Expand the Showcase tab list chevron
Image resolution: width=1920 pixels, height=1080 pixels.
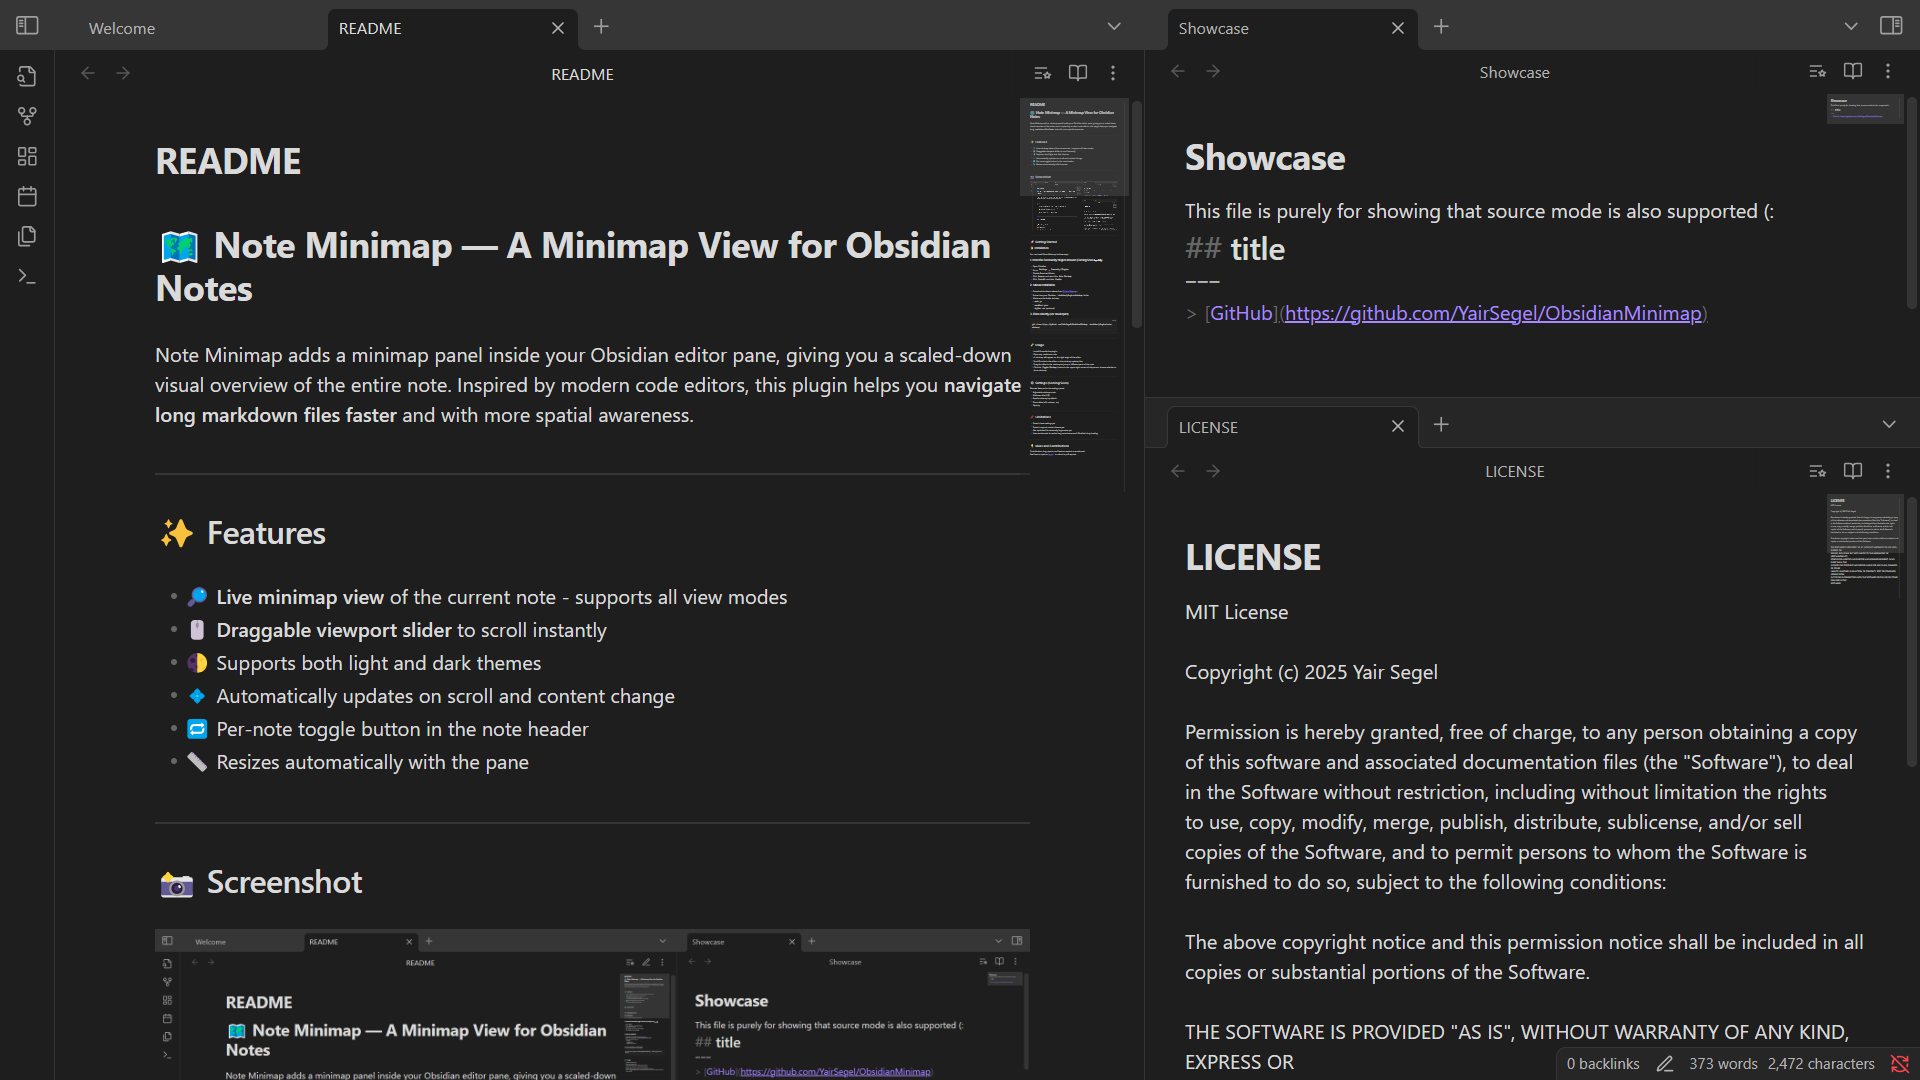tap(1850, 26)
